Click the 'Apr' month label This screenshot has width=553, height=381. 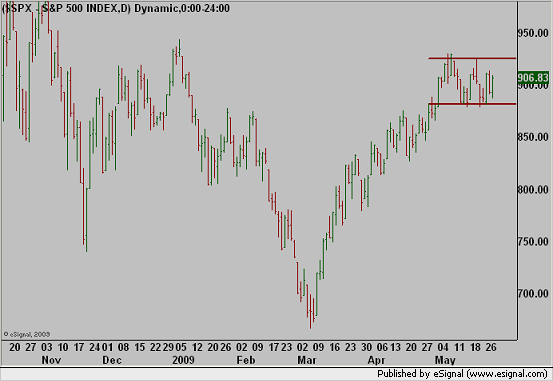pos(376,360)
